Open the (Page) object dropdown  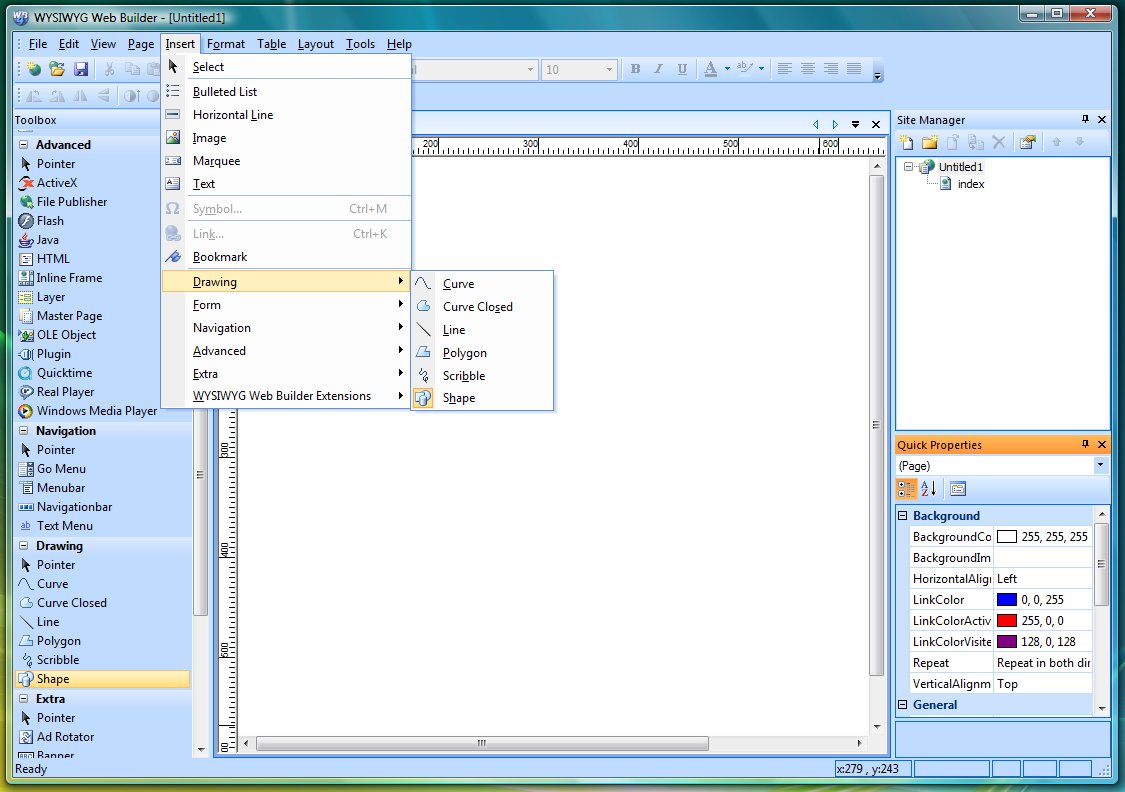click(1101, 466)
